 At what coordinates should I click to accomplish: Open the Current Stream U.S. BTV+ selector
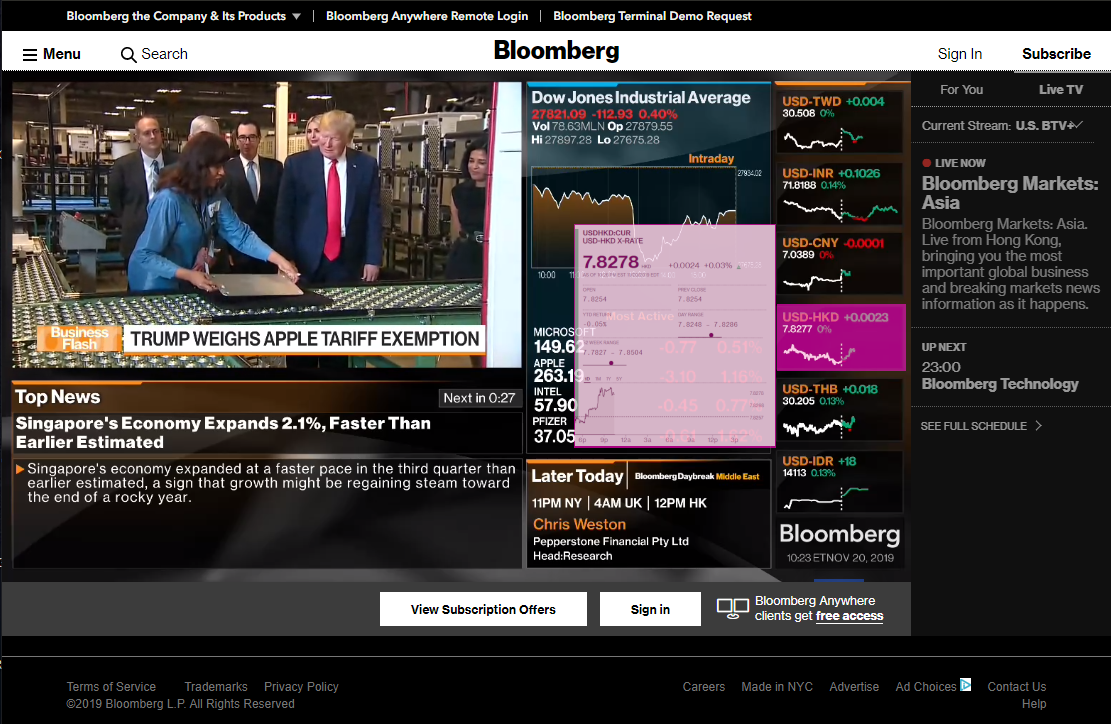coord(1002,125)
